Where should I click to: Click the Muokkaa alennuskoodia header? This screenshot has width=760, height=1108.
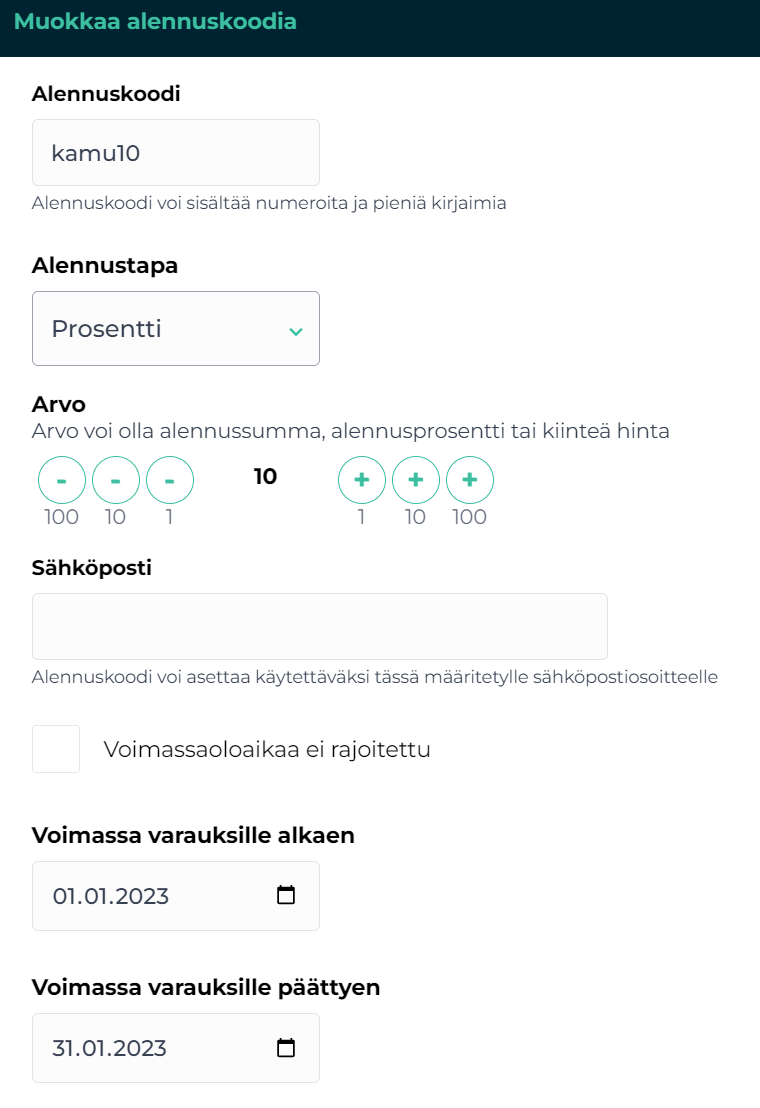click(161, 21)
